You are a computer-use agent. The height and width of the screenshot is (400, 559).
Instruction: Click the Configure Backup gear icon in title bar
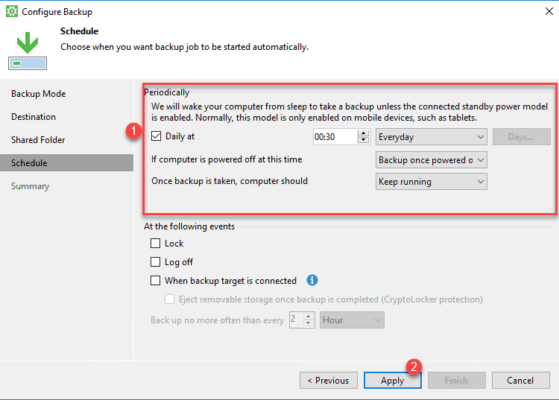11,11
